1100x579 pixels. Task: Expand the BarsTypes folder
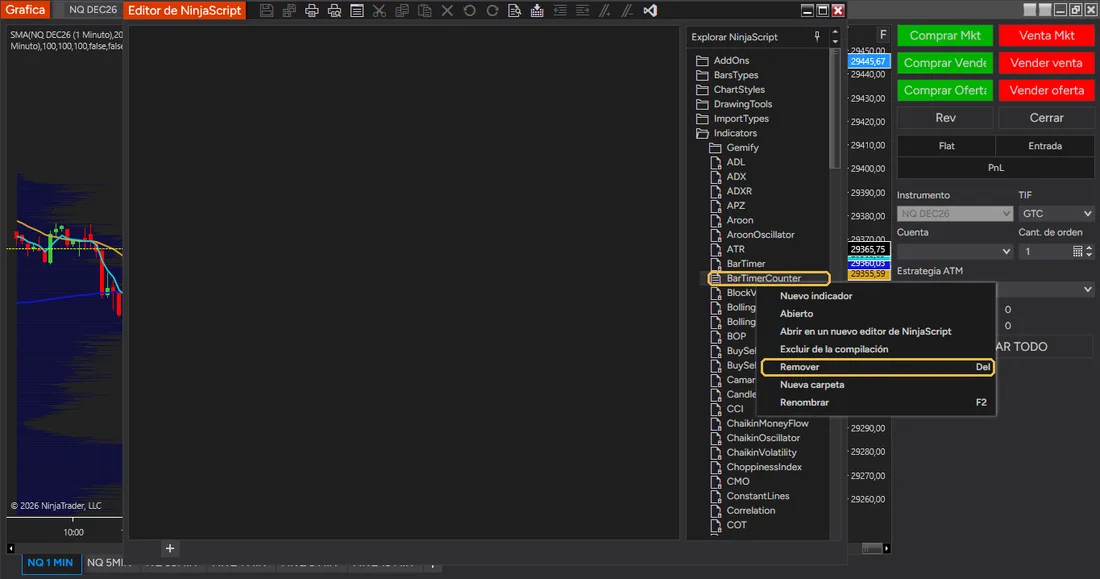click(727, 75)
